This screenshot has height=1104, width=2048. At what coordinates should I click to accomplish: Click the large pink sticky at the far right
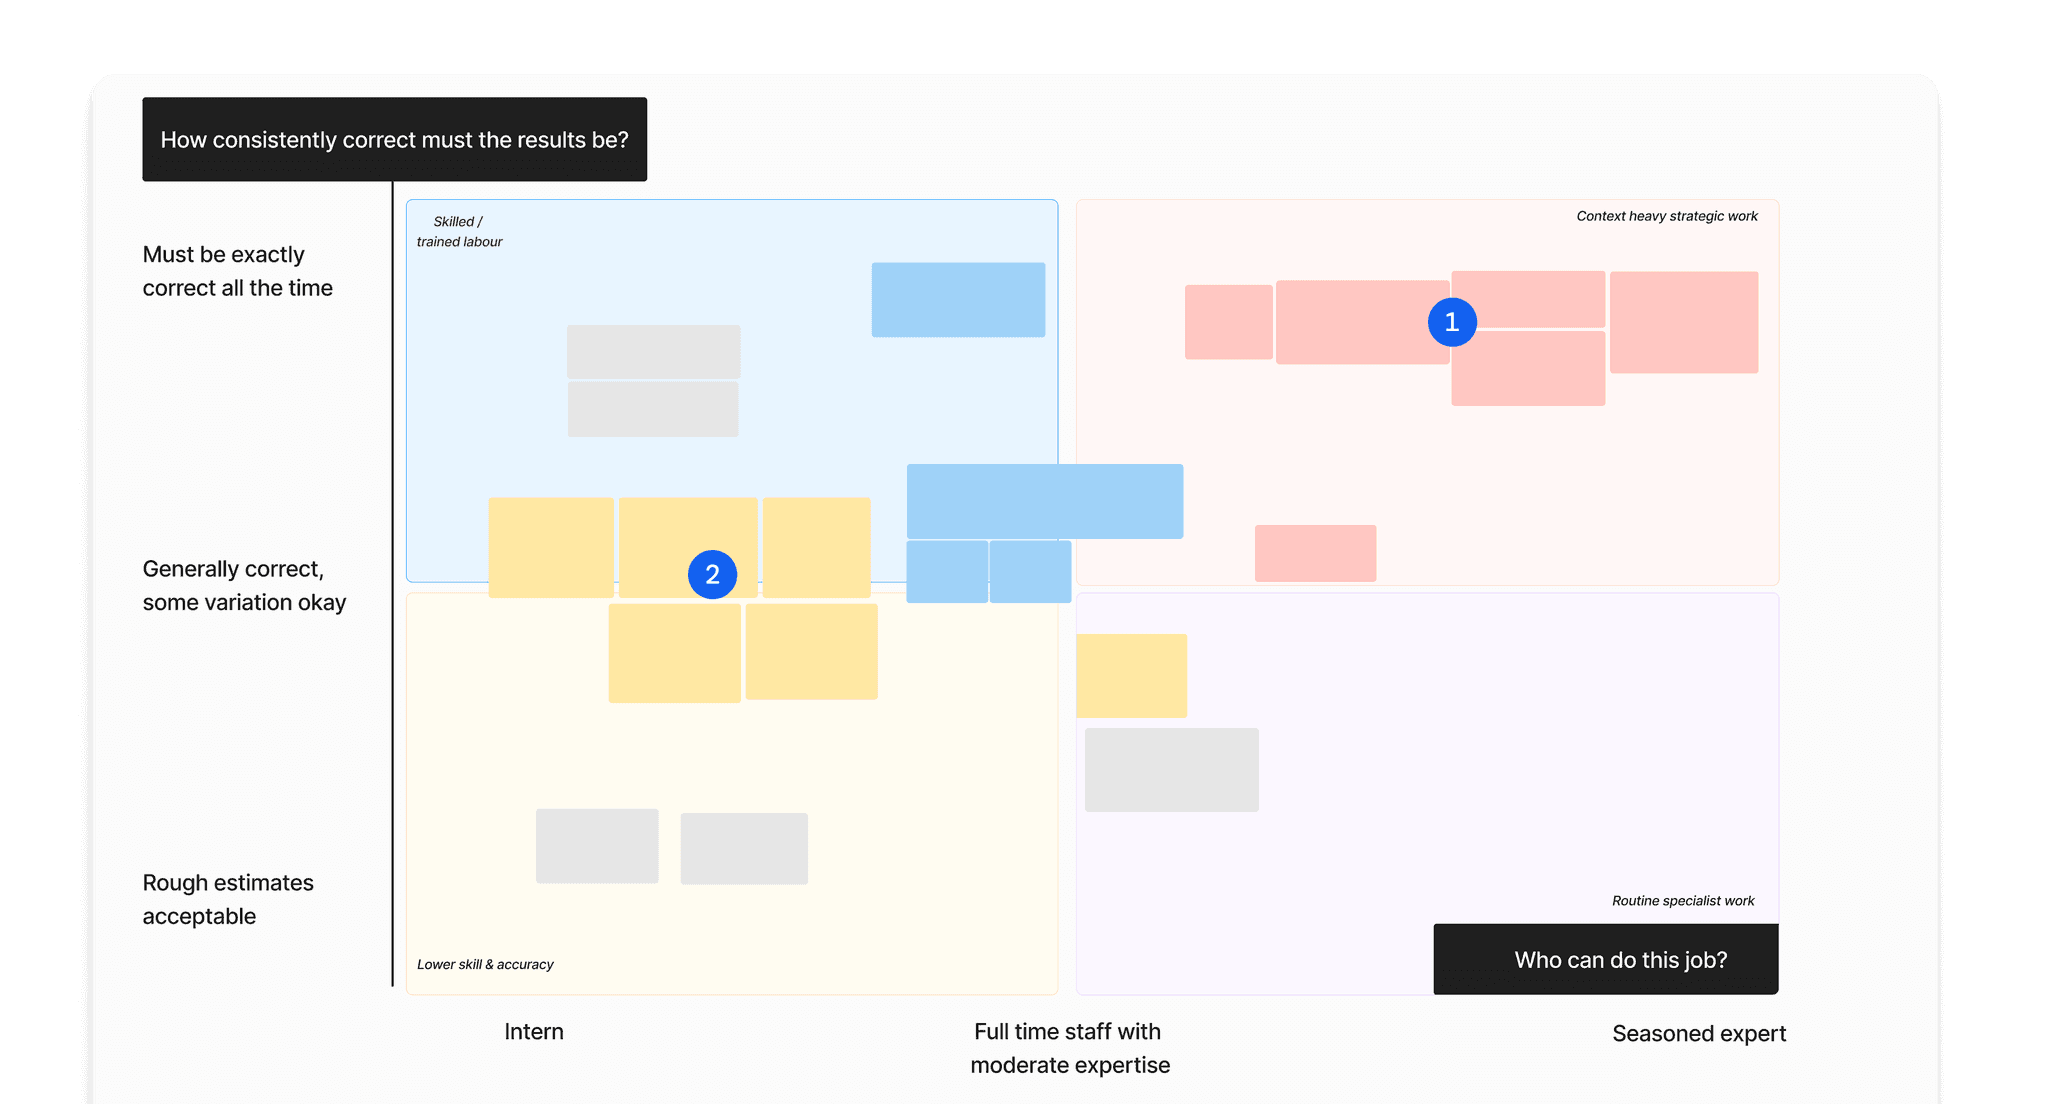tap(1683, 322)
